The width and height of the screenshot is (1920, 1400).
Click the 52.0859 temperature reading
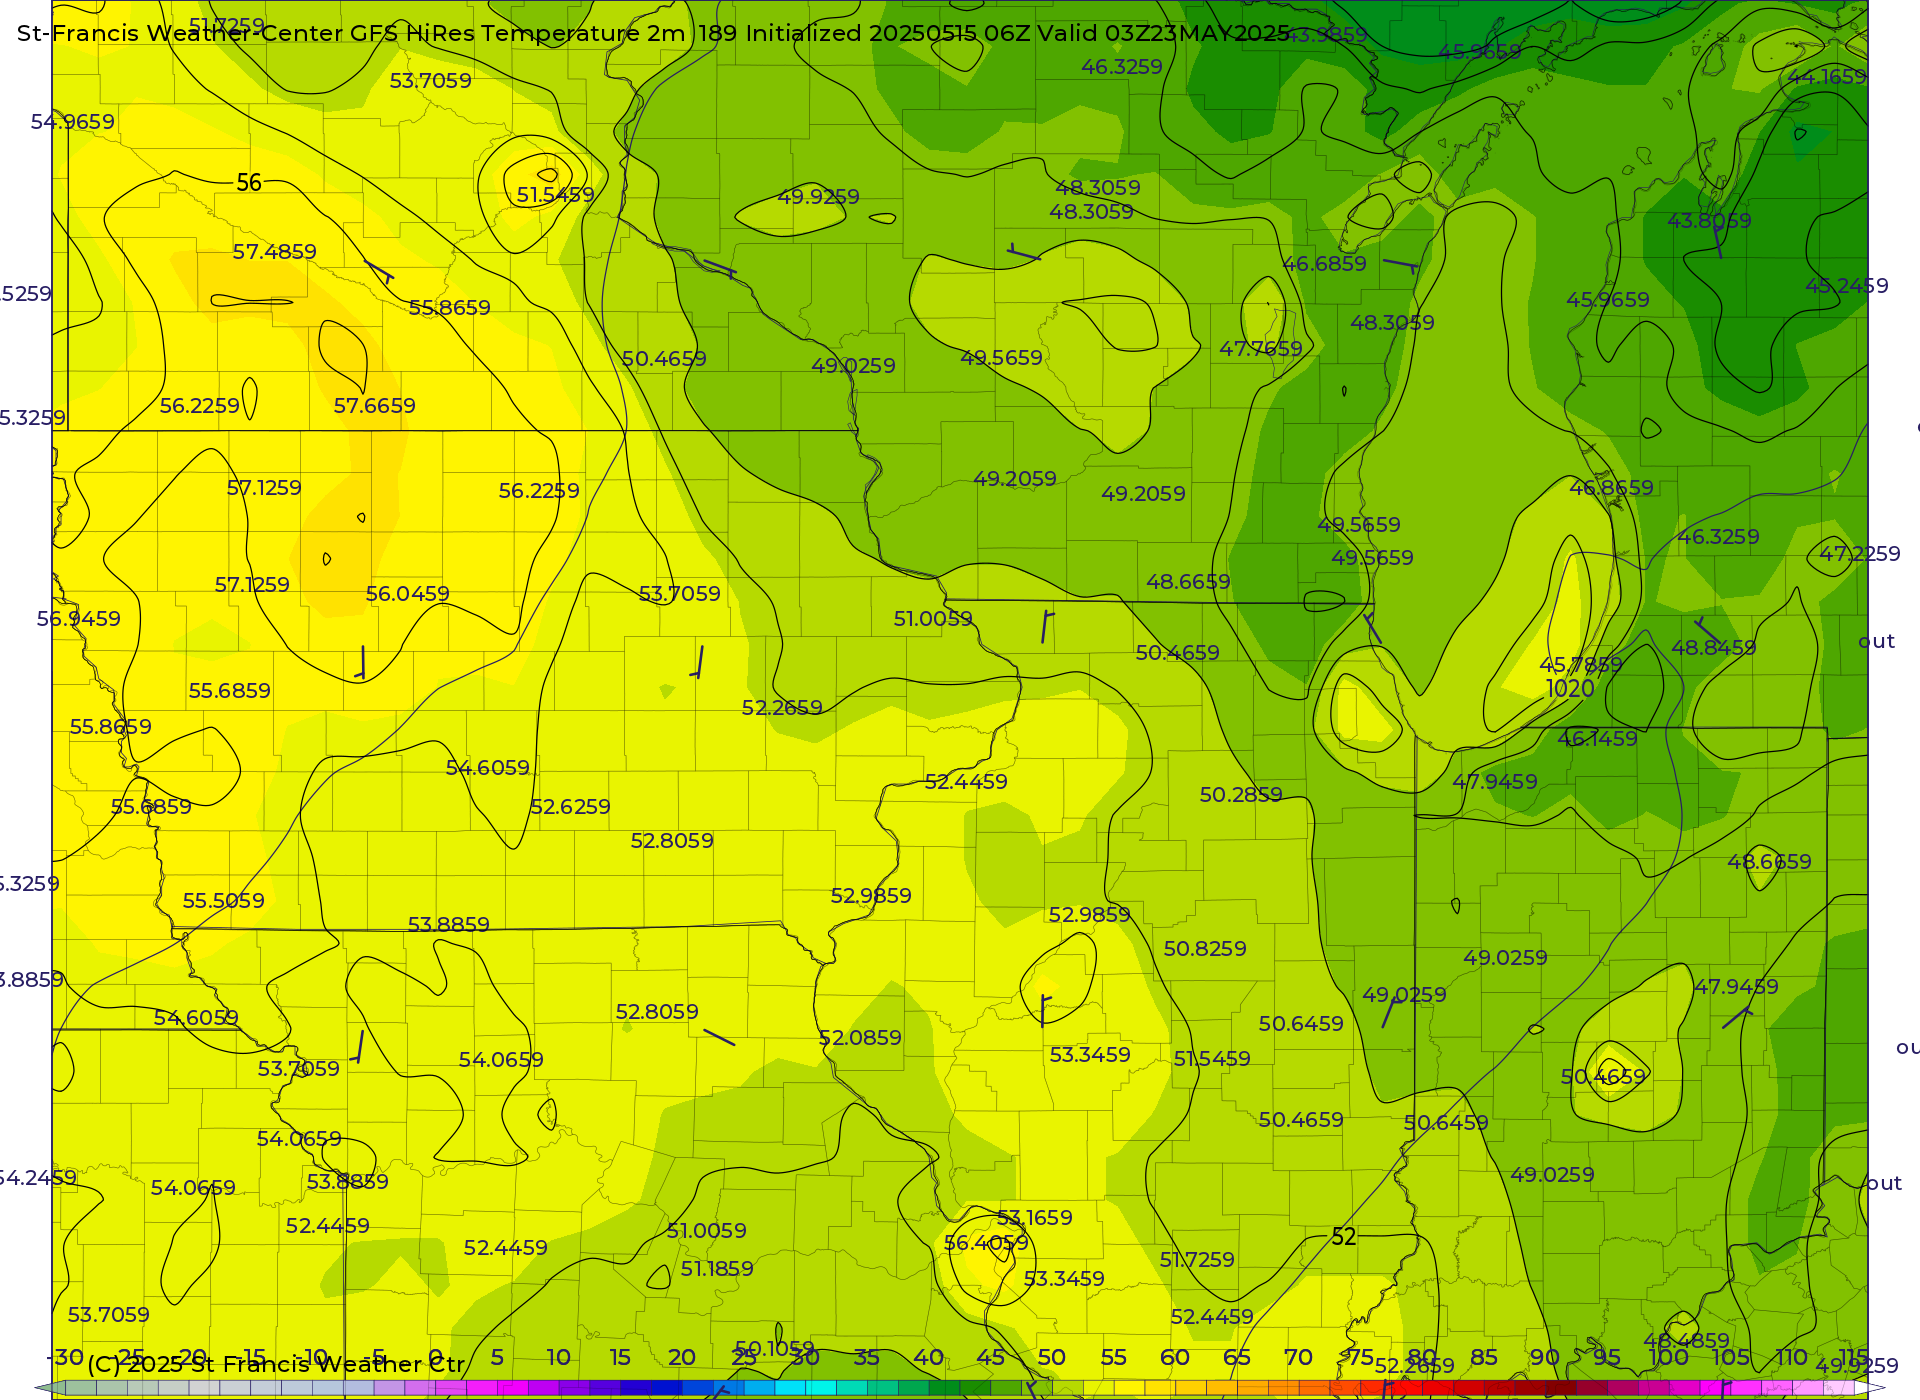pos(860,1038)
